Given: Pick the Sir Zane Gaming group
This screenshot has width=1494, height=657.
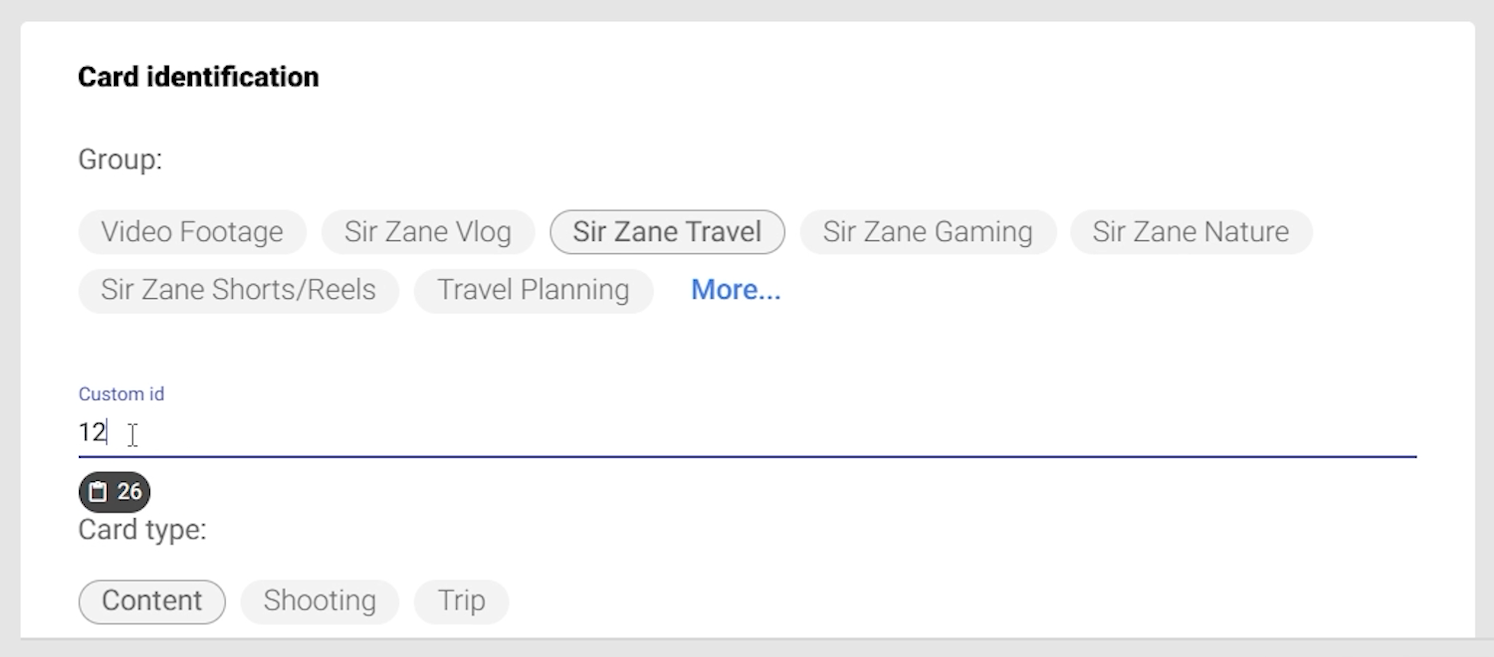Looking at the screenshot, I should (x=927, y=232).
